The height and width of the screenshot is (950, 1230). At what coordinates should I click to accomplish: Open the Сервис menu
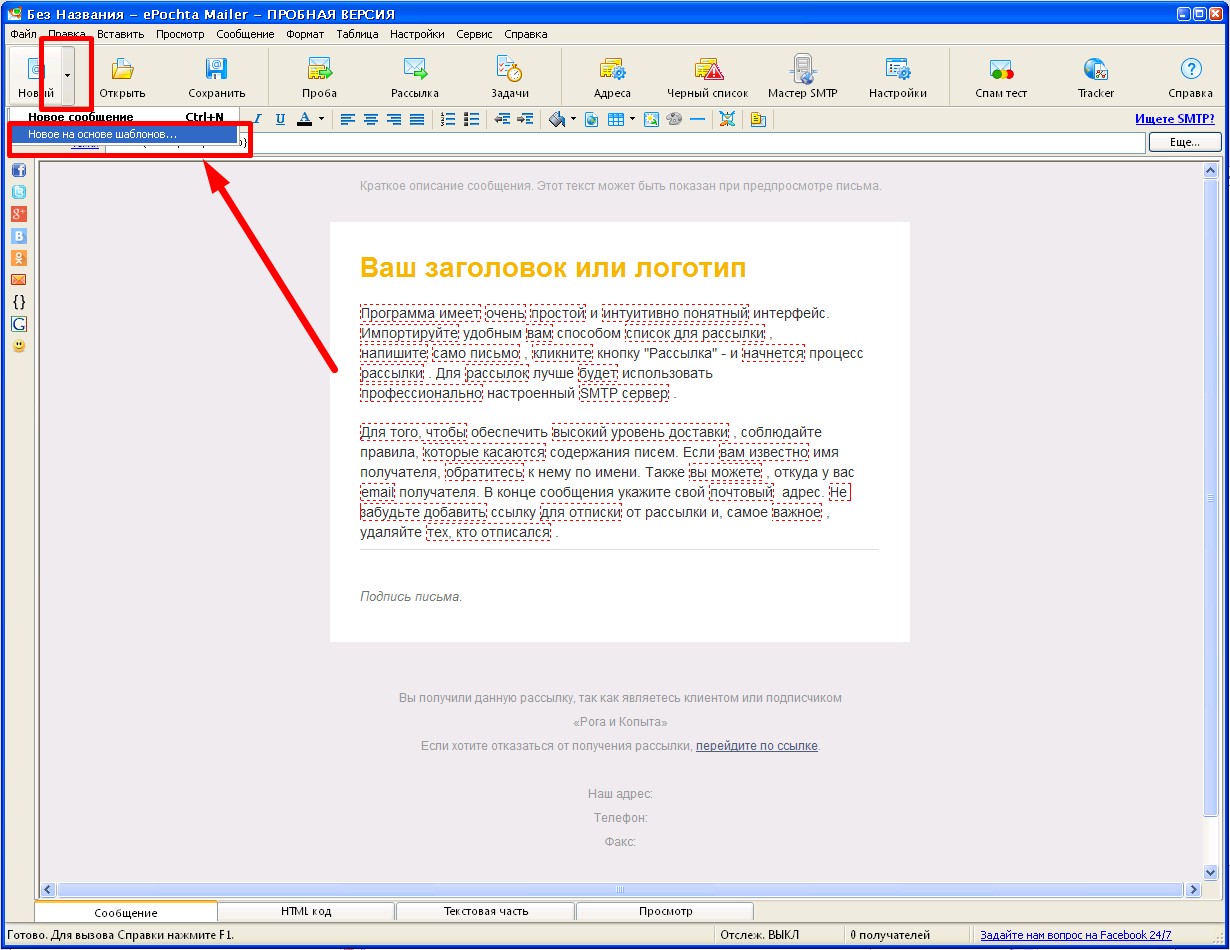click(x=474, y=34)
